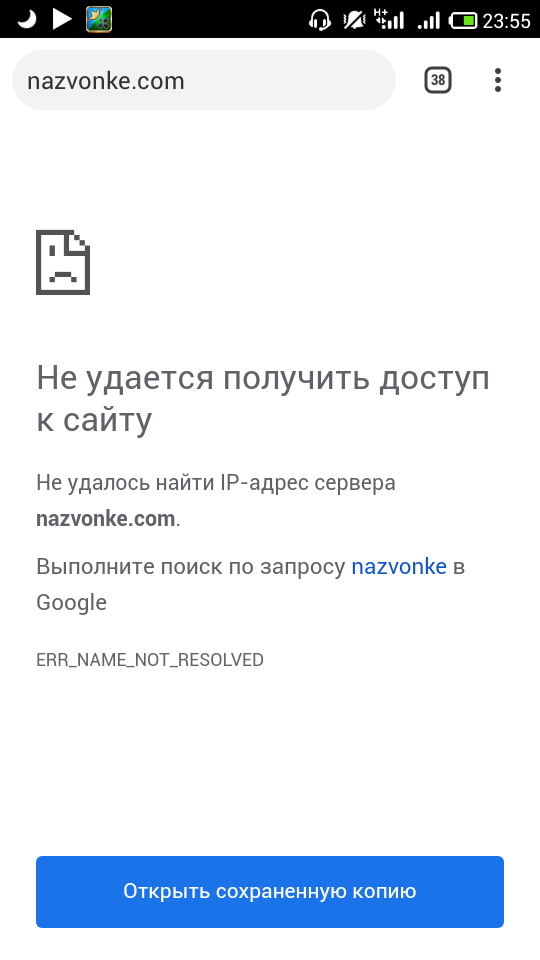Tap the muted sound status icon
The height and width of the screenshot is (960, 540).
click(x=354, y=20)
